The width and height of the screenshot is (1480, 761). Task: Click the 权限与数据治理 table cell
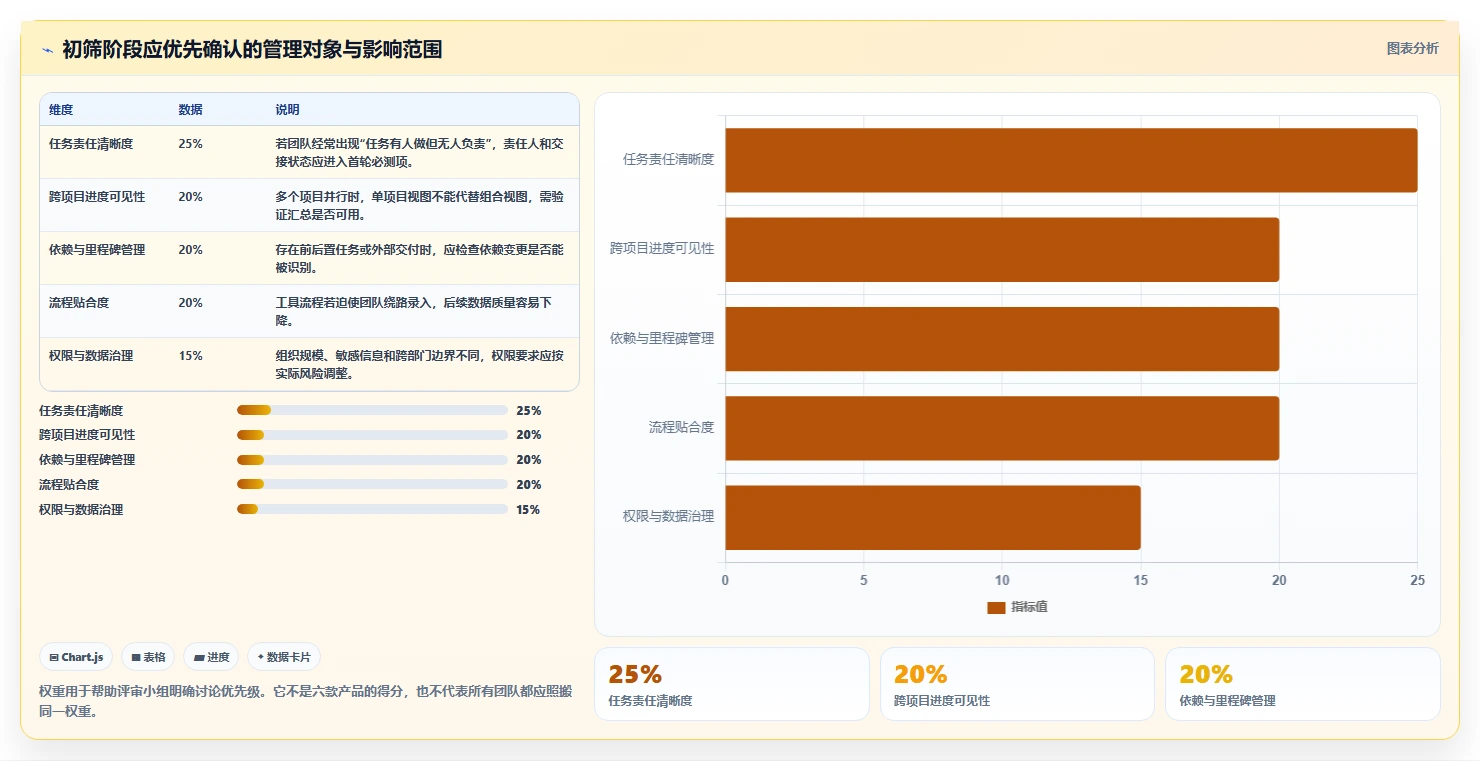(x=91, y=356)
